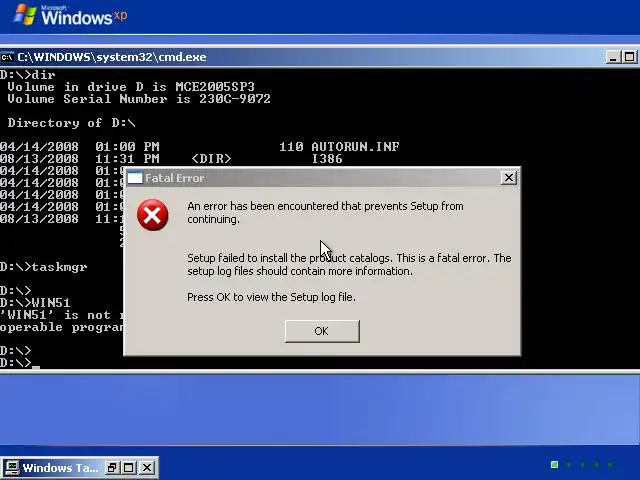Click the serial number 230C-9072

(235, 99)
